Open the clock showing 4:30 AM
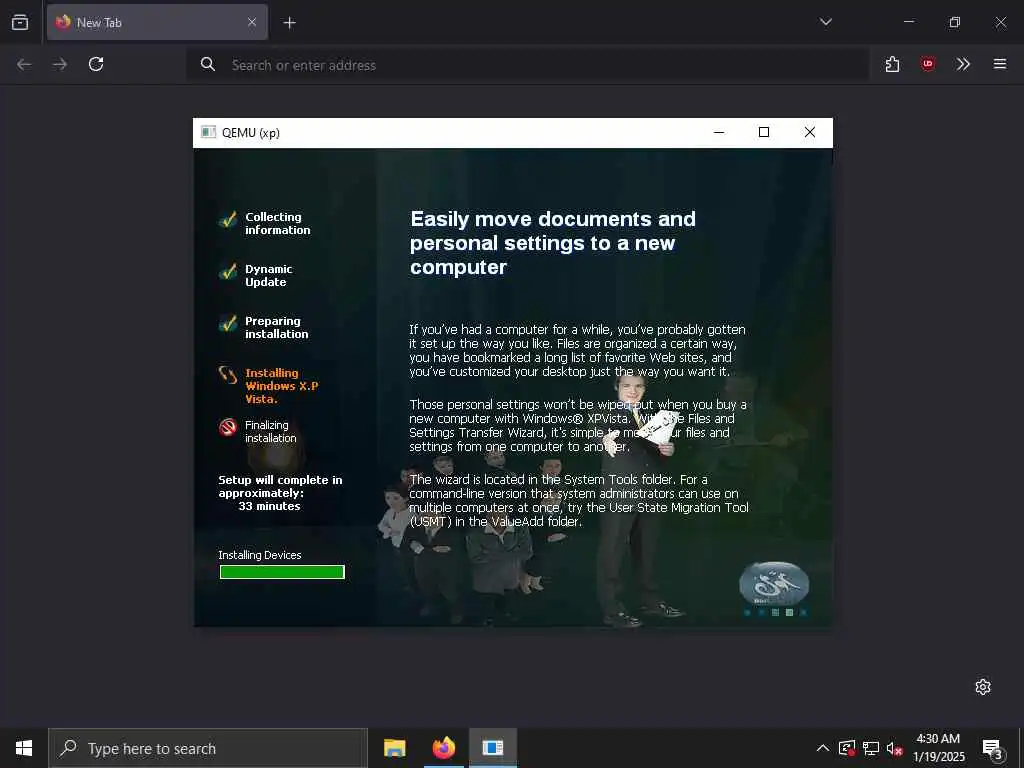1024x768 pixels. (938, 748)
